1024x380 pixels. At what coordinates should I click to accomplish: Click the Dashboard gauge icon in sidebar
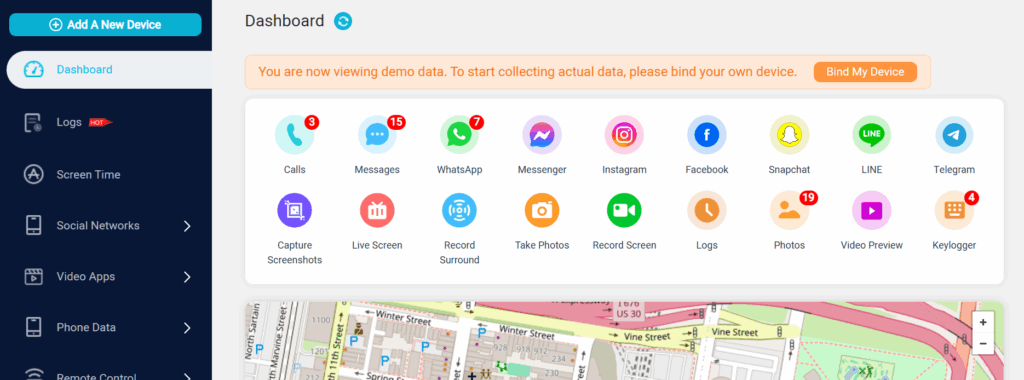click(x=33, y=70)
